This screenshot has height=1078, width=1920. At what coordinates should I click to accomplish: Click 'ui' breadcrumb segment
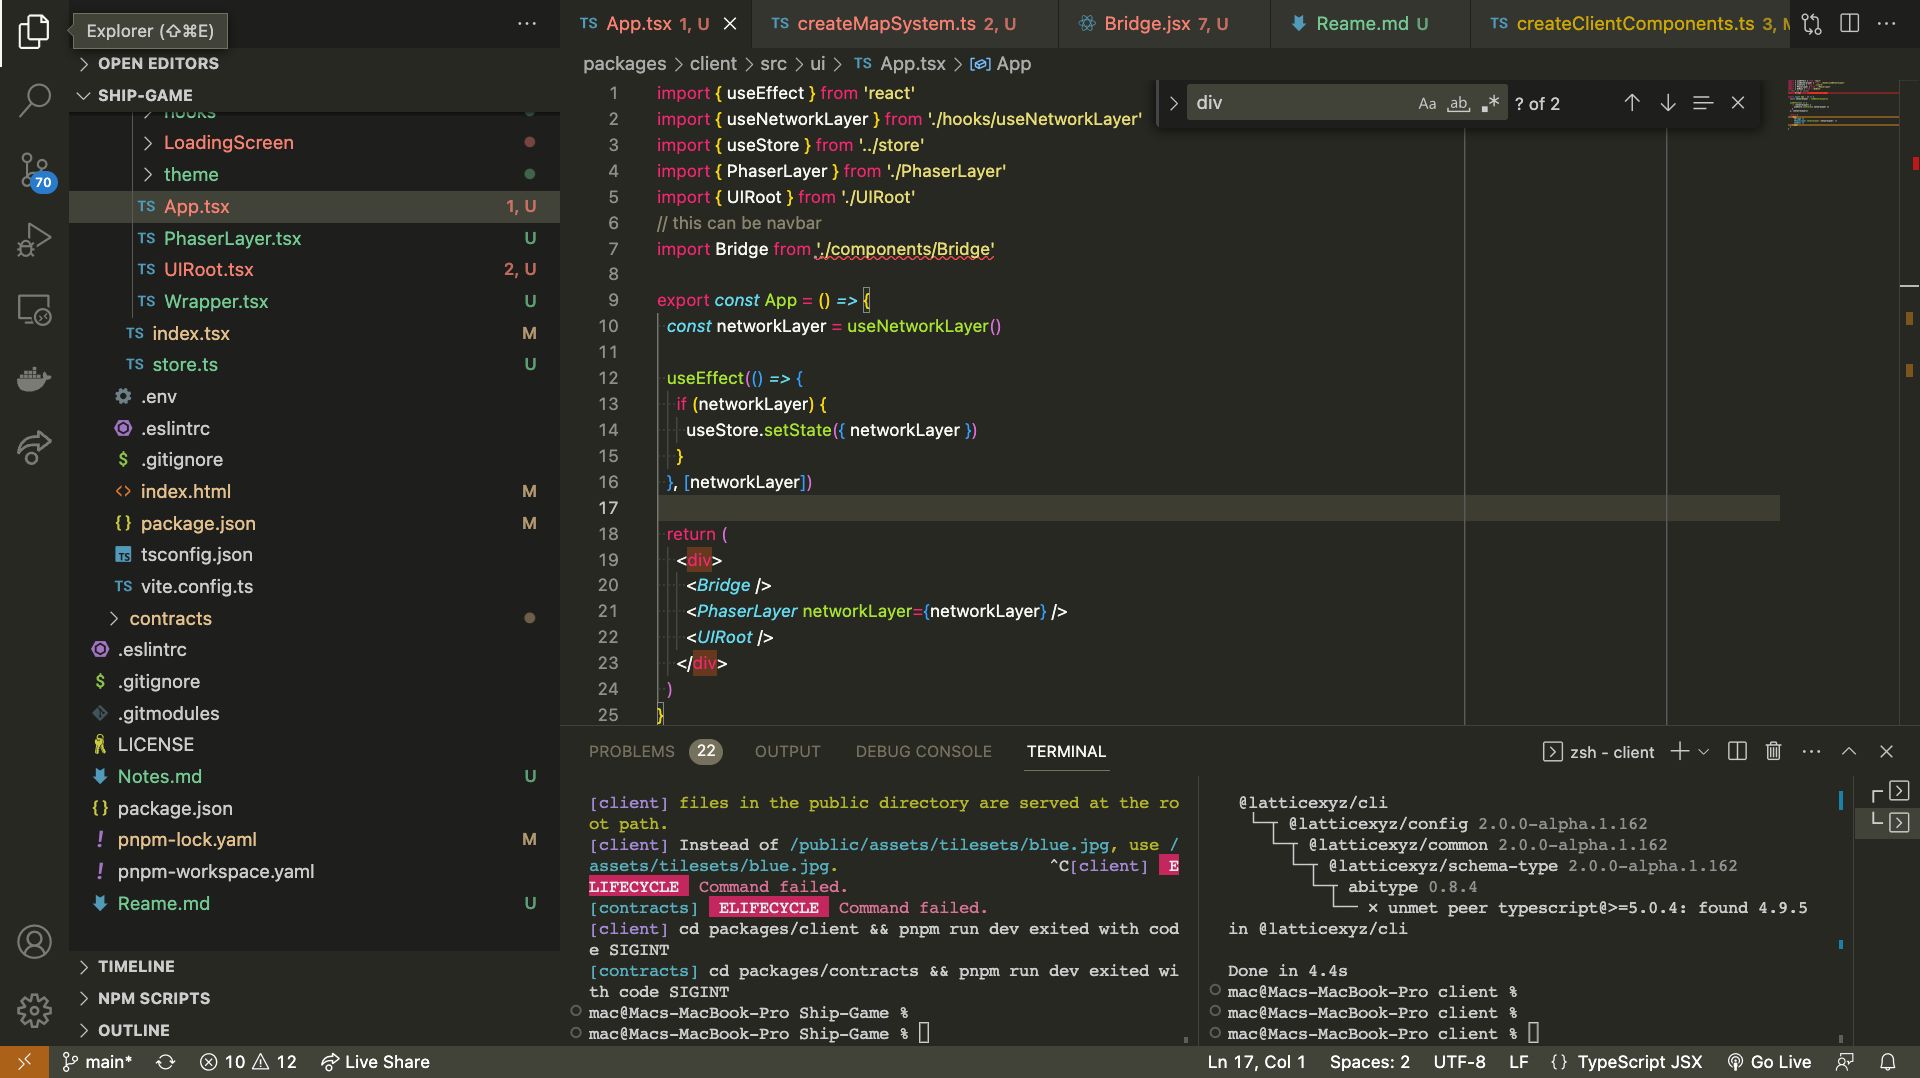(x=817, y=64)
